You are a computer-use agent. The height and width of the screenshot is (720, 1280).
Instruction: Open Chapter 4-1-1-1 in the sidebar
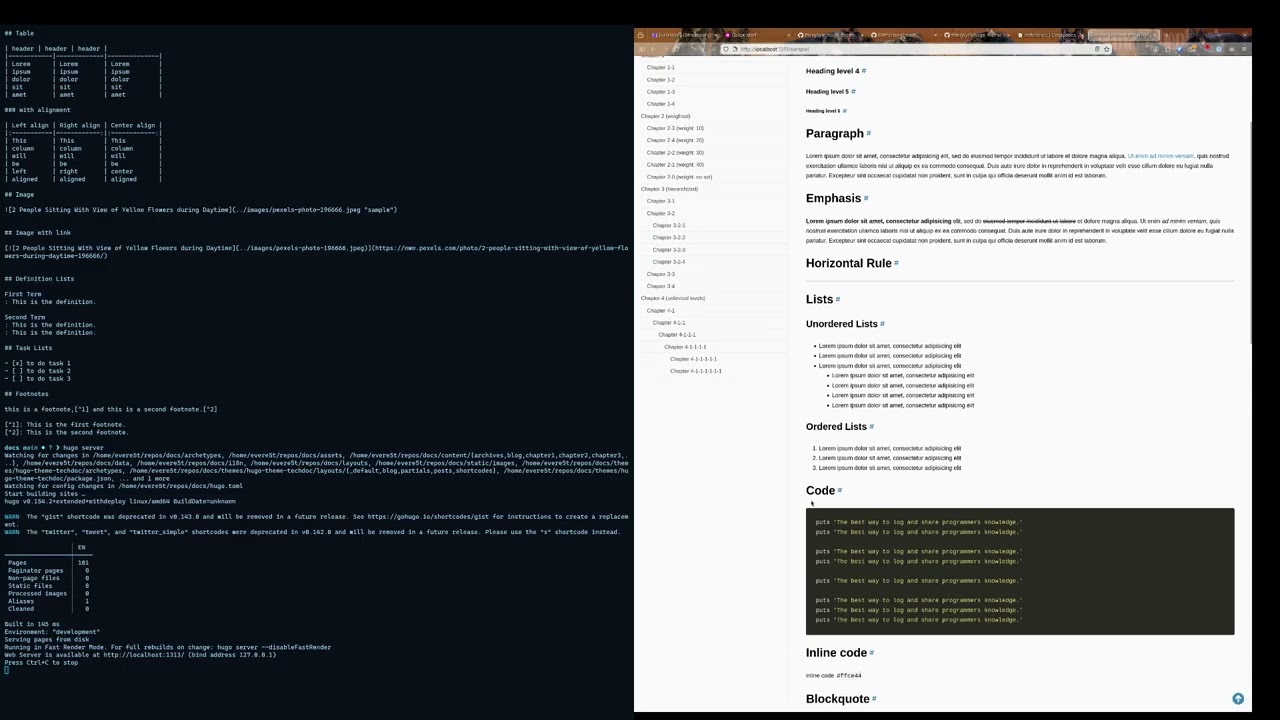677,335
